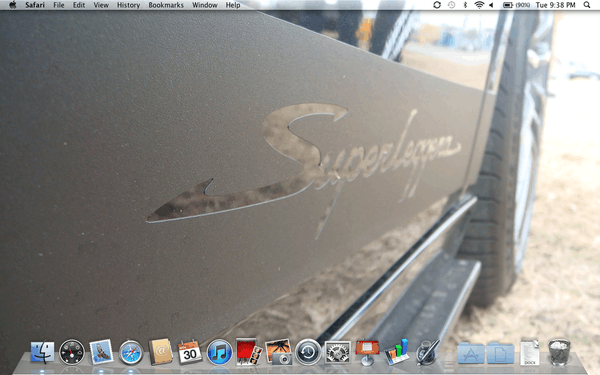The height and width of the screenshot is (375, 600).
Task: Open the Trash in the dock
Action: coord(559,352)
